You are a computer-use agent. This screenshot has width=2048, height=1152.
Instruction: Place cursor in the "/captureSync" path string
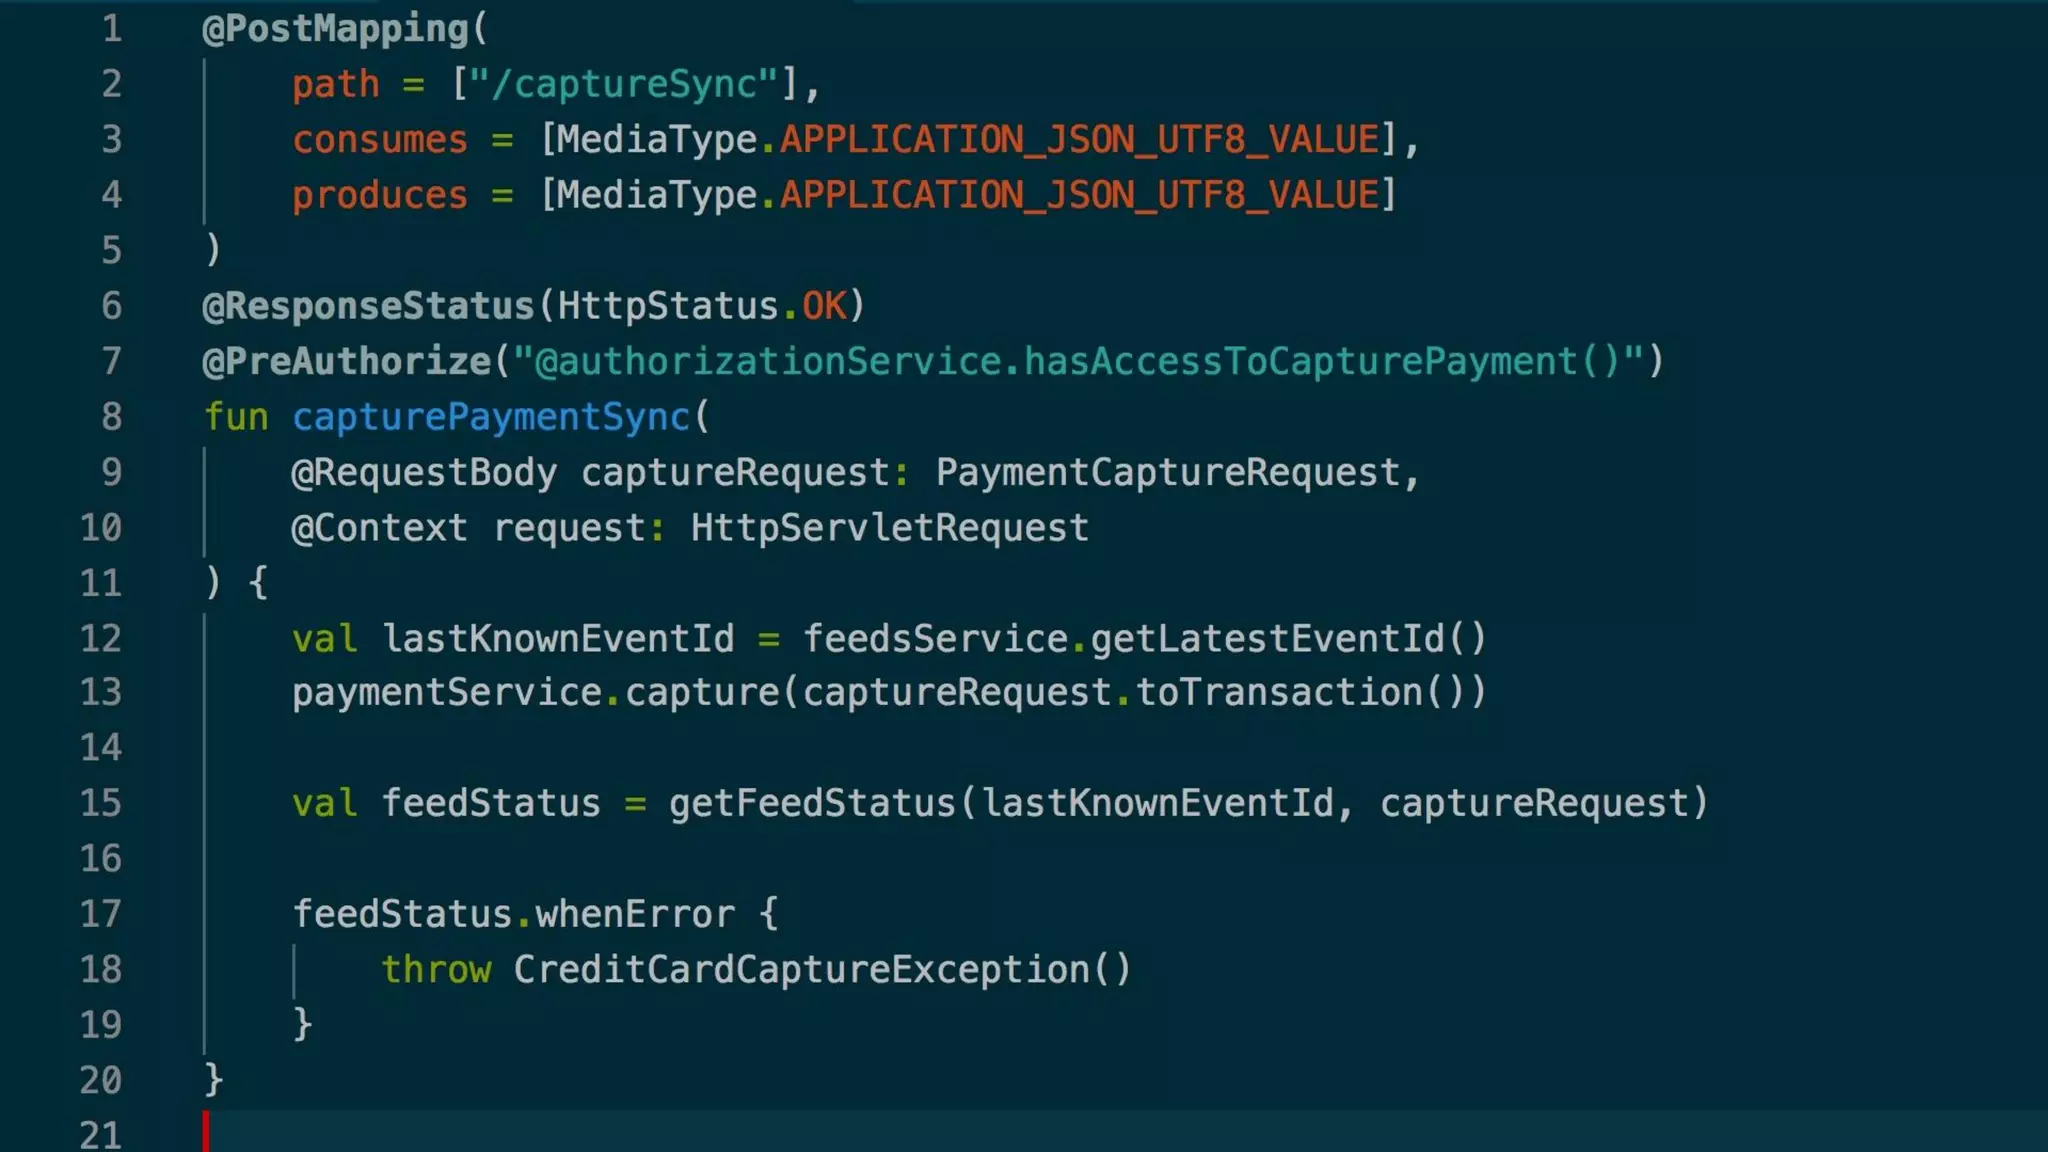coord(624,85)
